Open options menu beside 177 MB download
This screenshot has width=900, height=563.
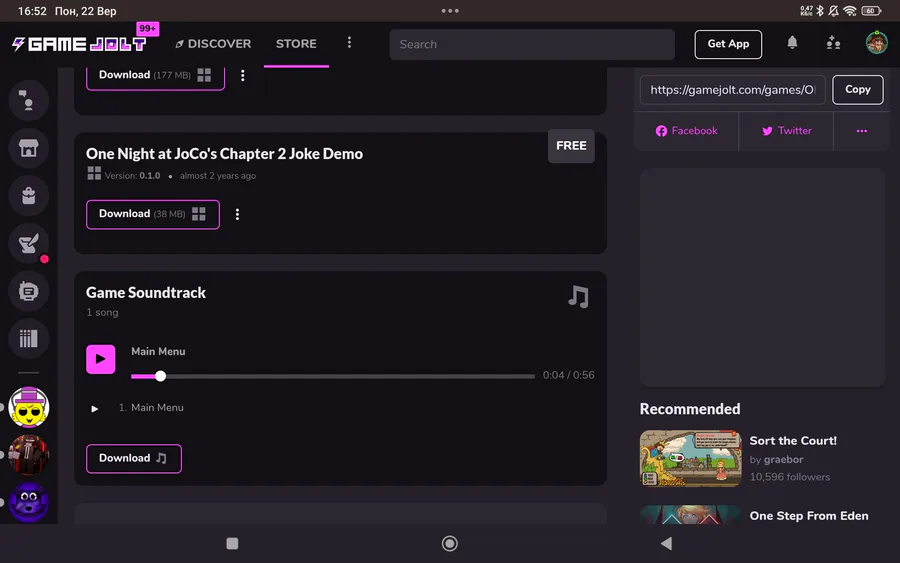243,75
